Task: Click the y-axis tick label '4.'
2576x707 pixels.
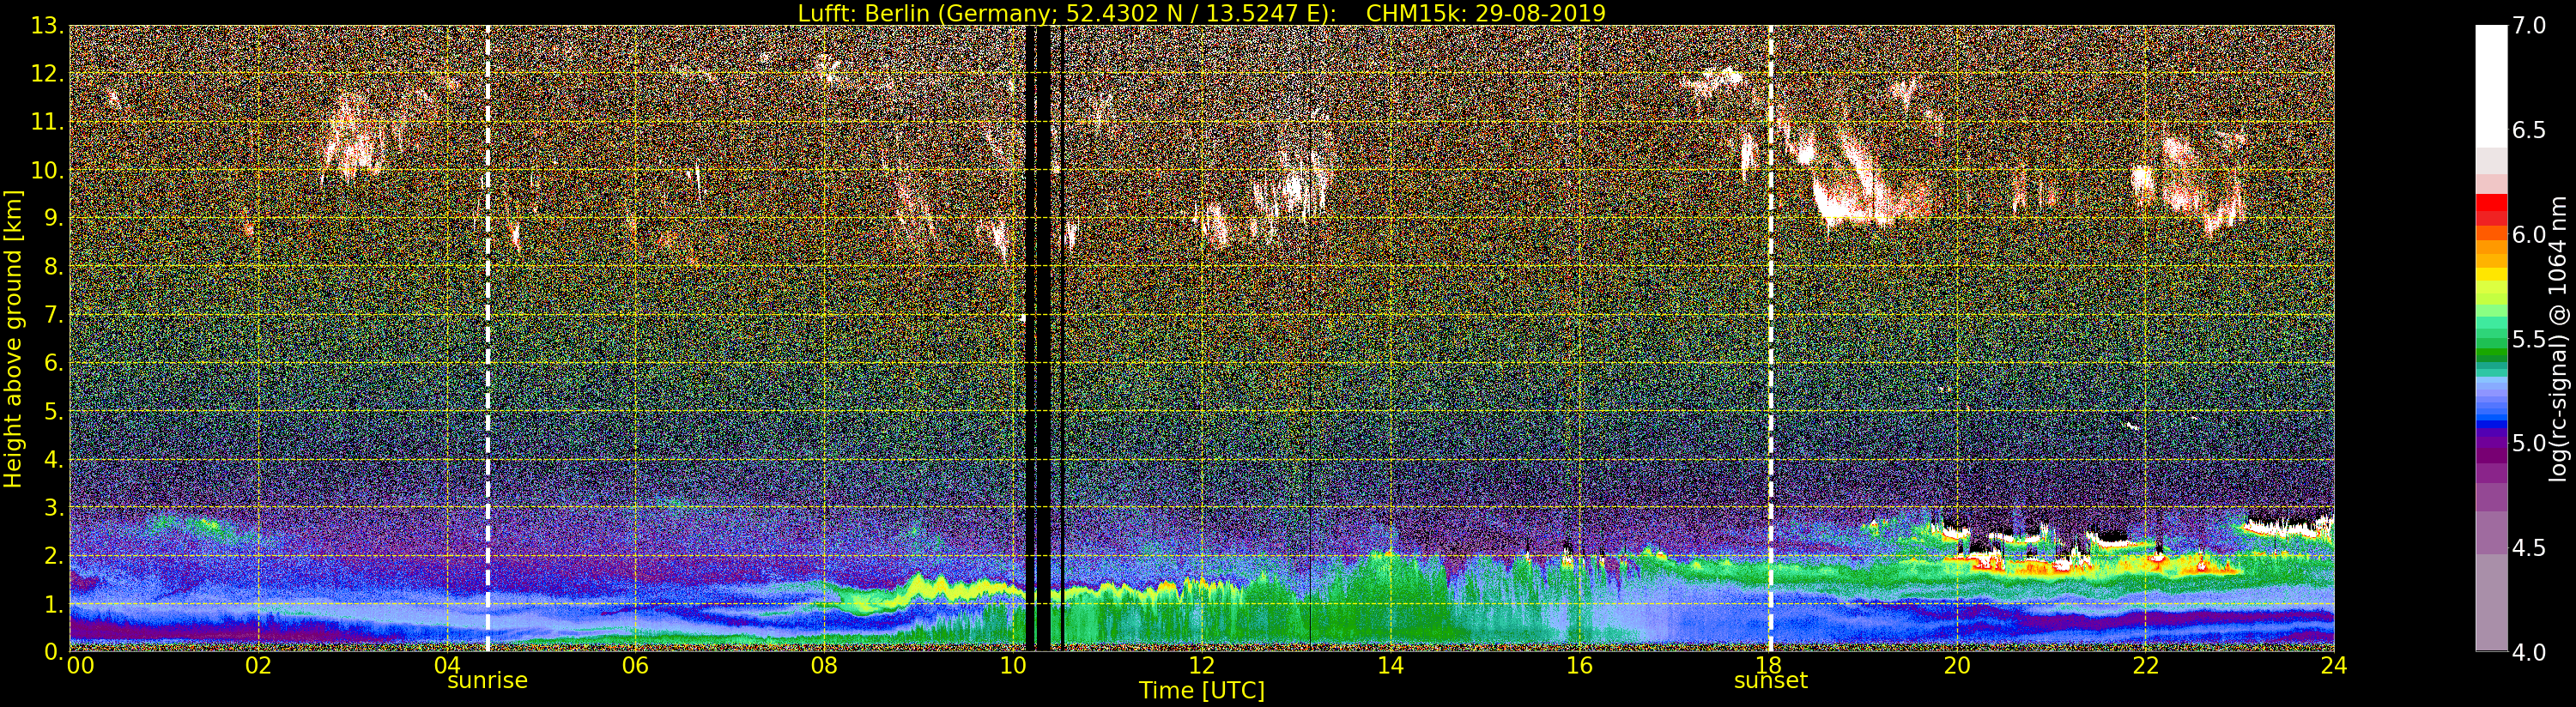Action: coord(54,459)
